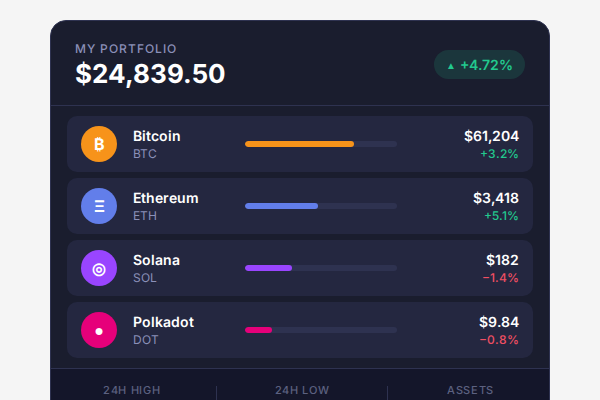Image resolution: width=600 pixels, height=400 pixels.
Task: Click the green up-arrow in portfolio badge
Action: tap(451, 66)
